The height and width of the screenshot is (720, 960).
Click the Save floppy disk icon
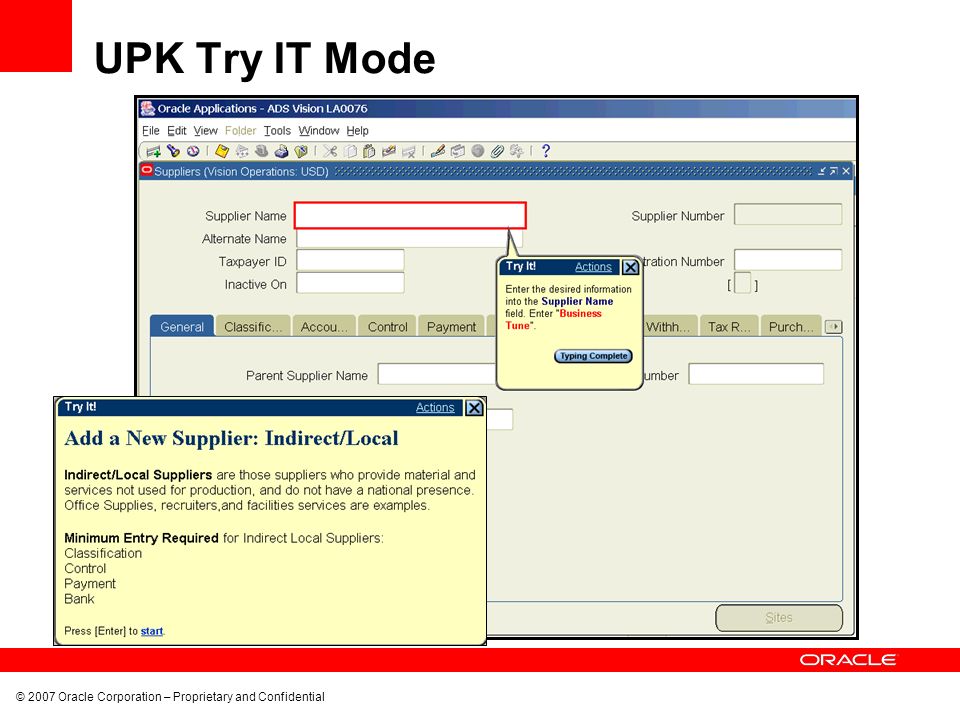pos(222,151)
